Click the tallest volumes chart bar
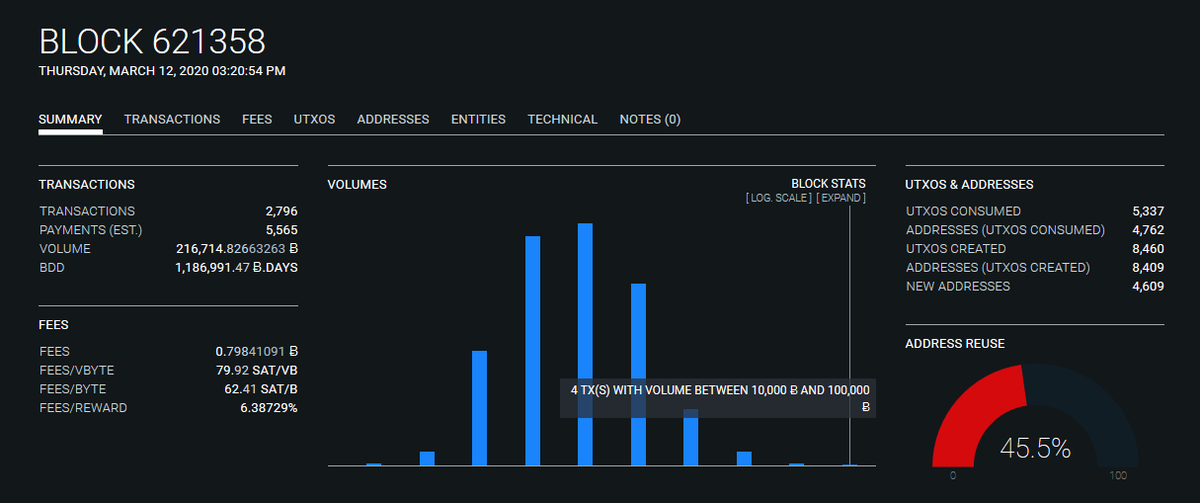1200x503 pixels. click(585, 344)
